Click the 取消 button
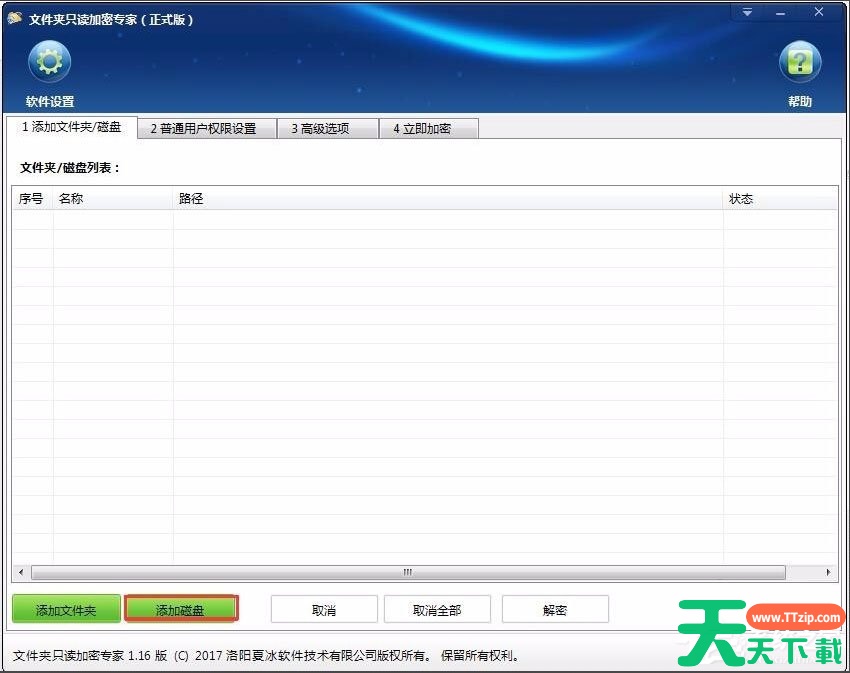Image resolution: width=850 pixels, height=673 pixels. pyautogui.click(x=324, y=610)
